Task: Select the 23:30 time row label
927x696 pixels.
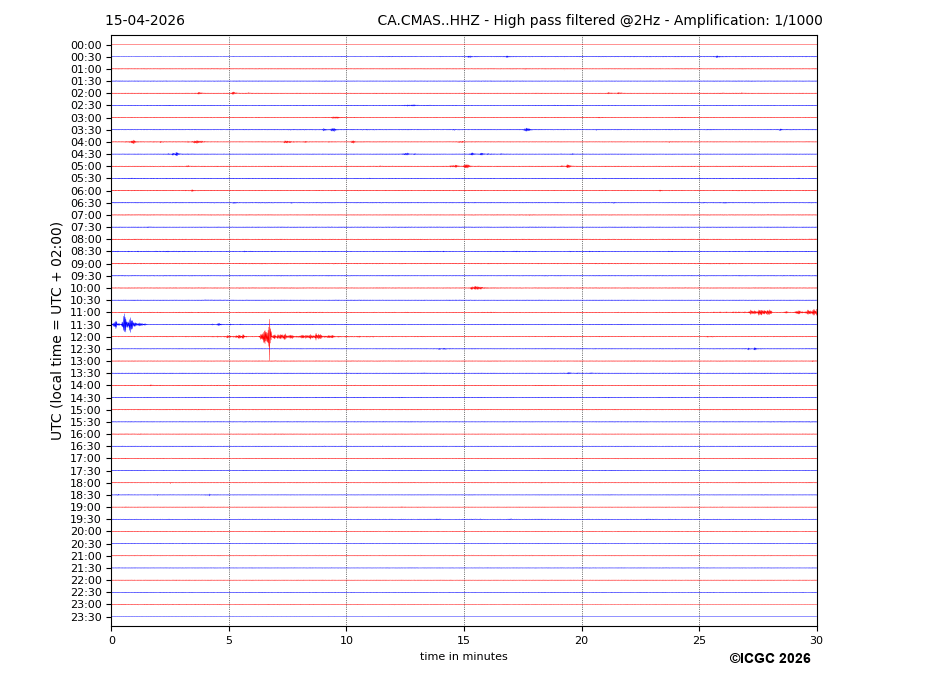Action: 86,617
